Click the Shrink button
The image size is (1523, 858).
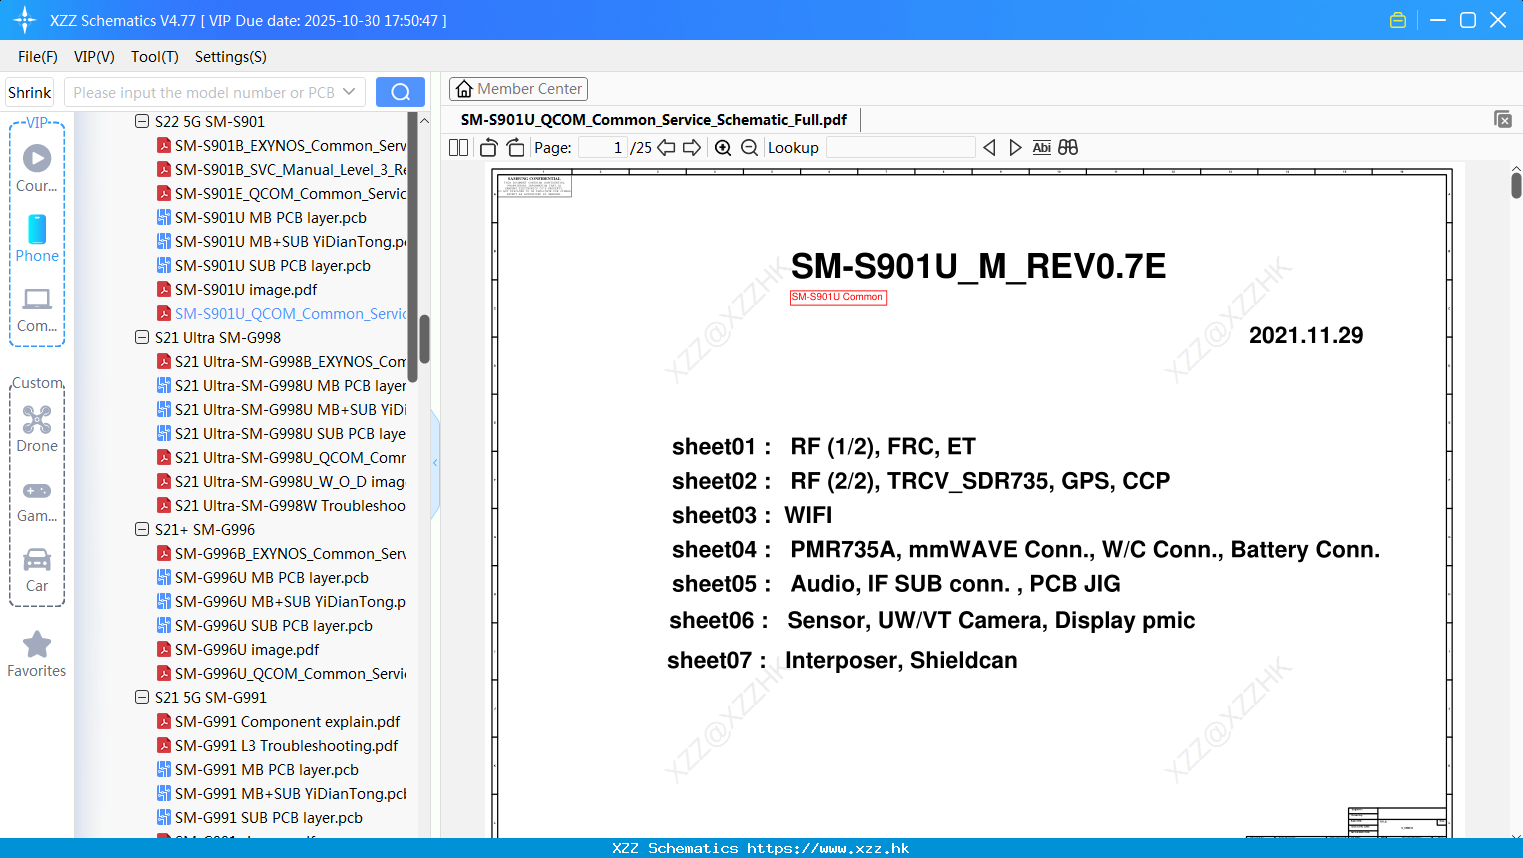click(30, 92)
